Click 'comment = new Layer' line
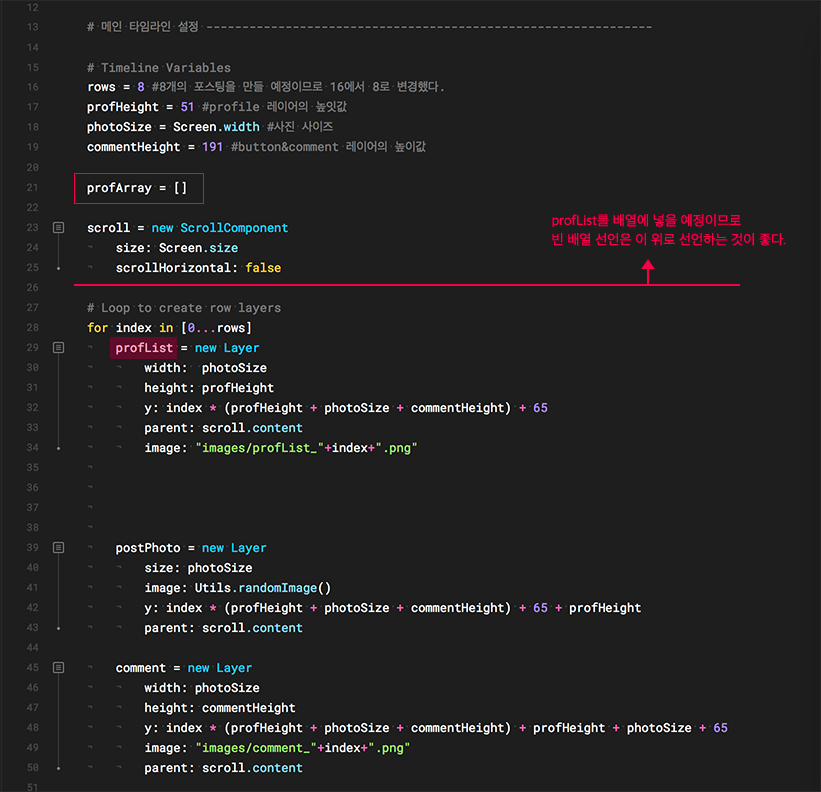Image resolution: width=821 pixels, height=792 pixels. (184, 668)
